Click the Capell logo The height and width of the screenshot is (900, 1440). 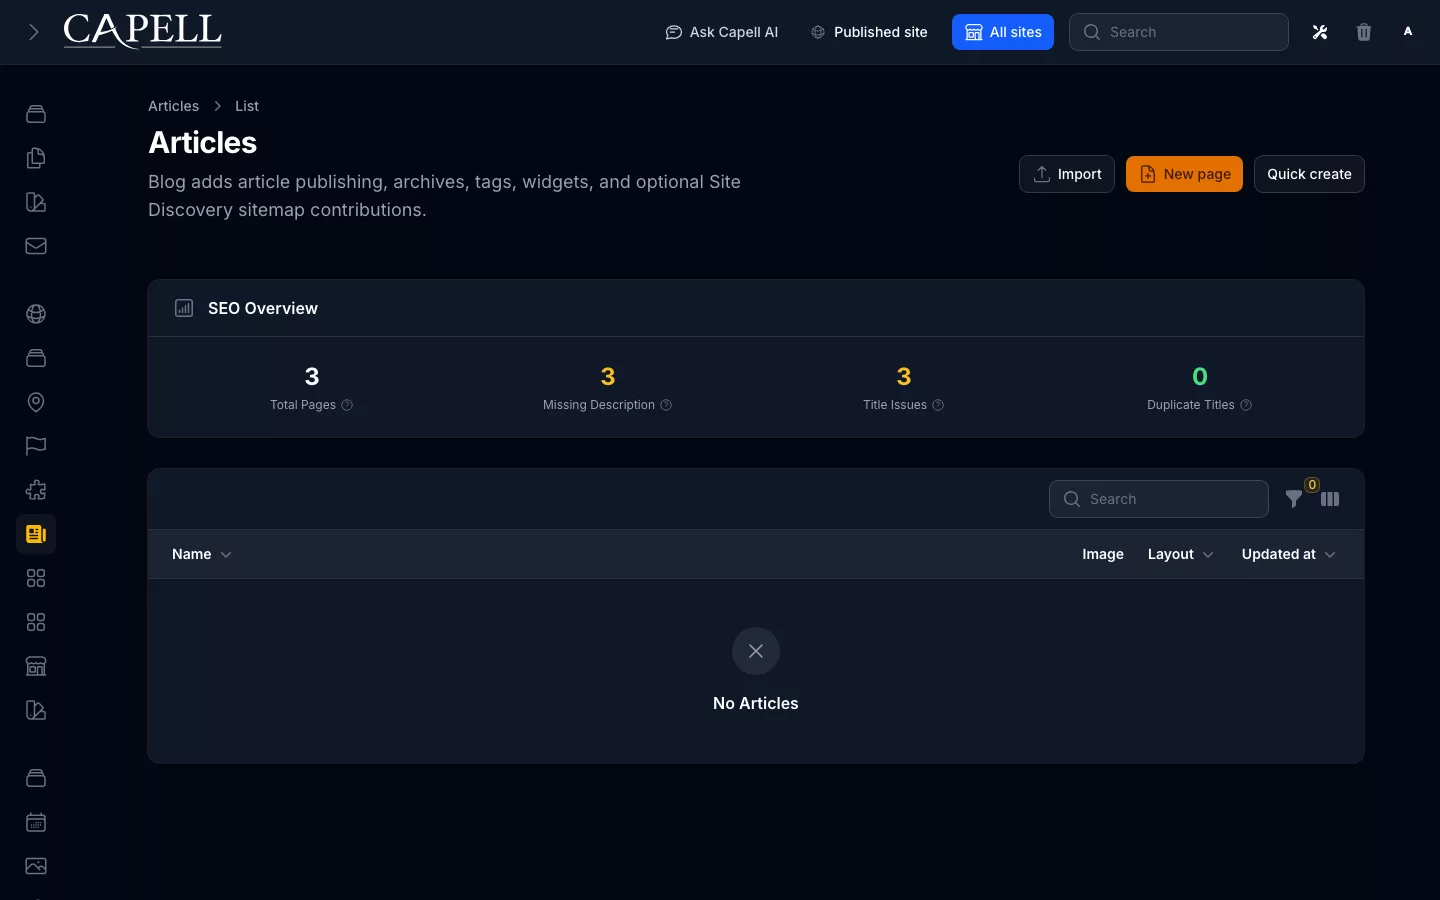[x=143, y=31]
